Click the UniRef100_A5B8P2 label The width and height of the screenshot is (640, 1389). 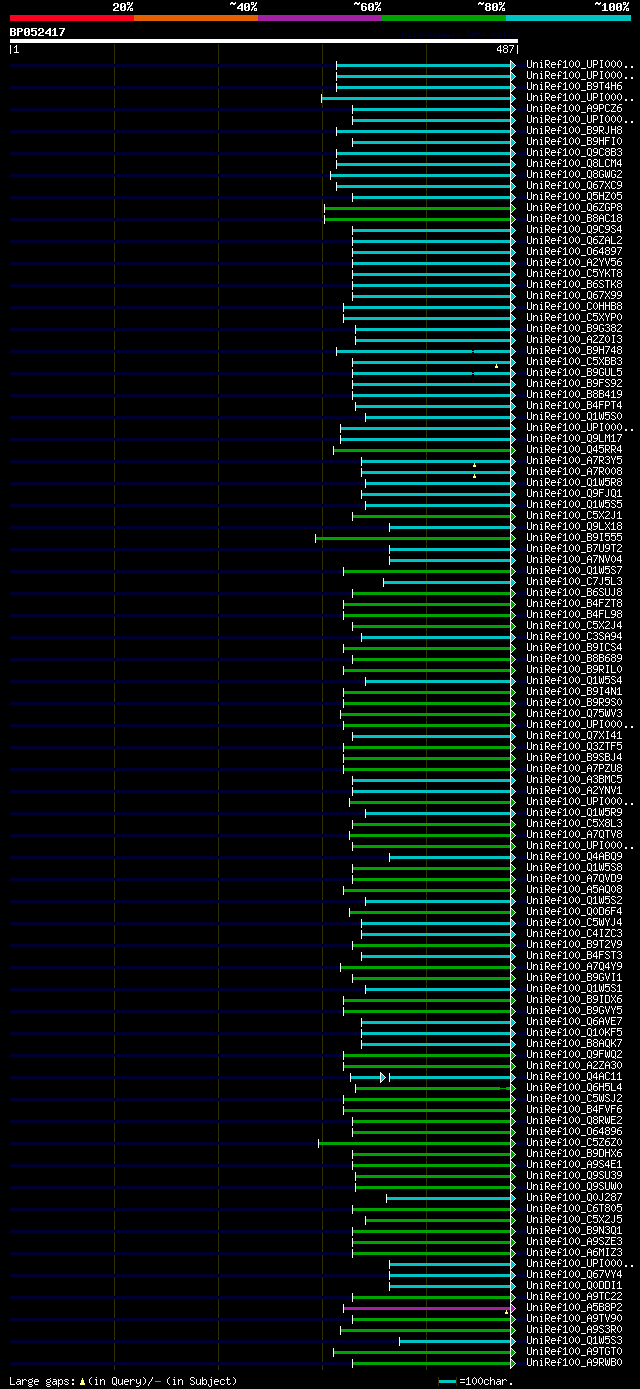[x=574, y=1308]
